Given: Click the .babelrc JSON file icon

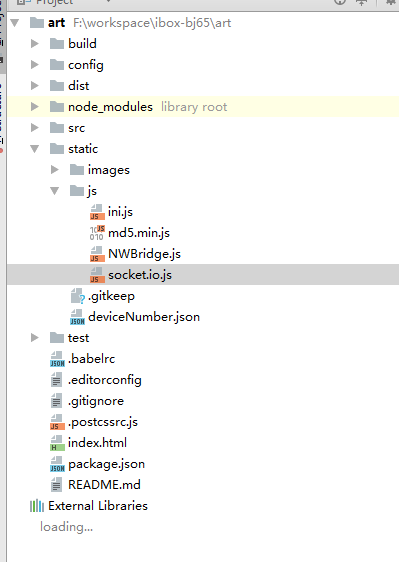Looking at the screenshot, I should click(57, 359).
